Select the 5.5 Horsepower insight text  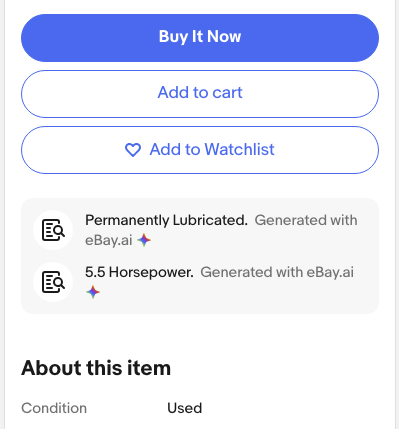[139, 272]
